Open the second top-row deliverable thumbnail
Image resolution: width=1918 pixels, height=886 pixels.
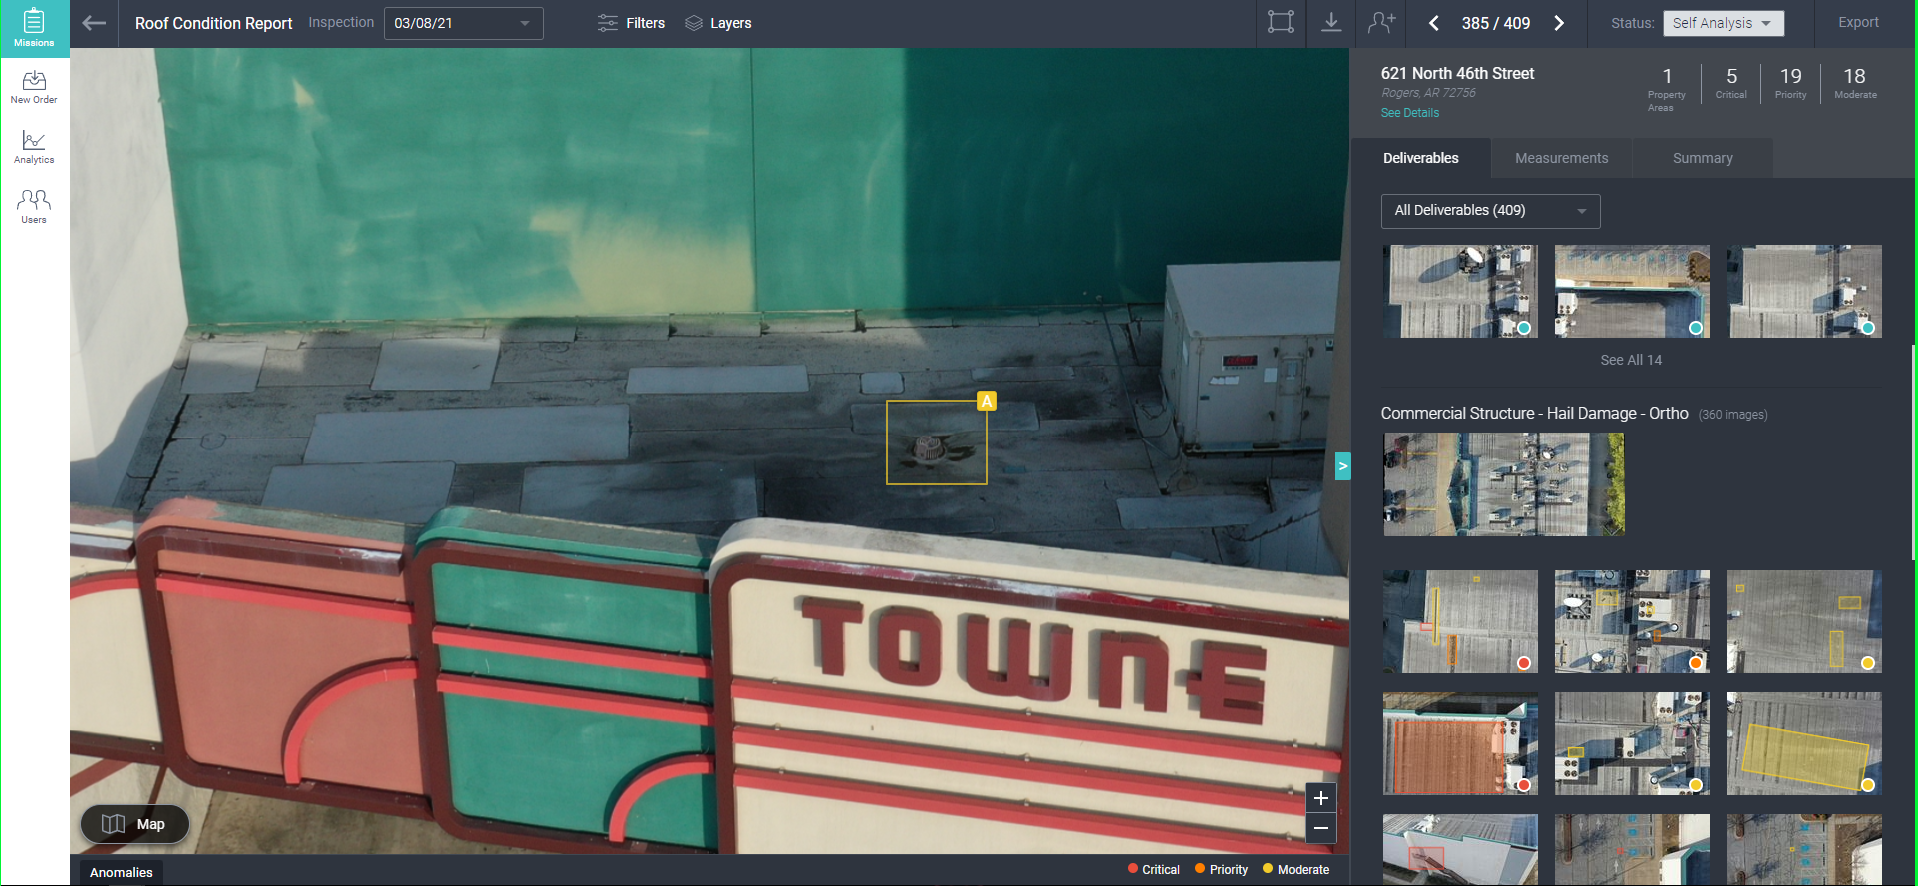pos(1632,291)
